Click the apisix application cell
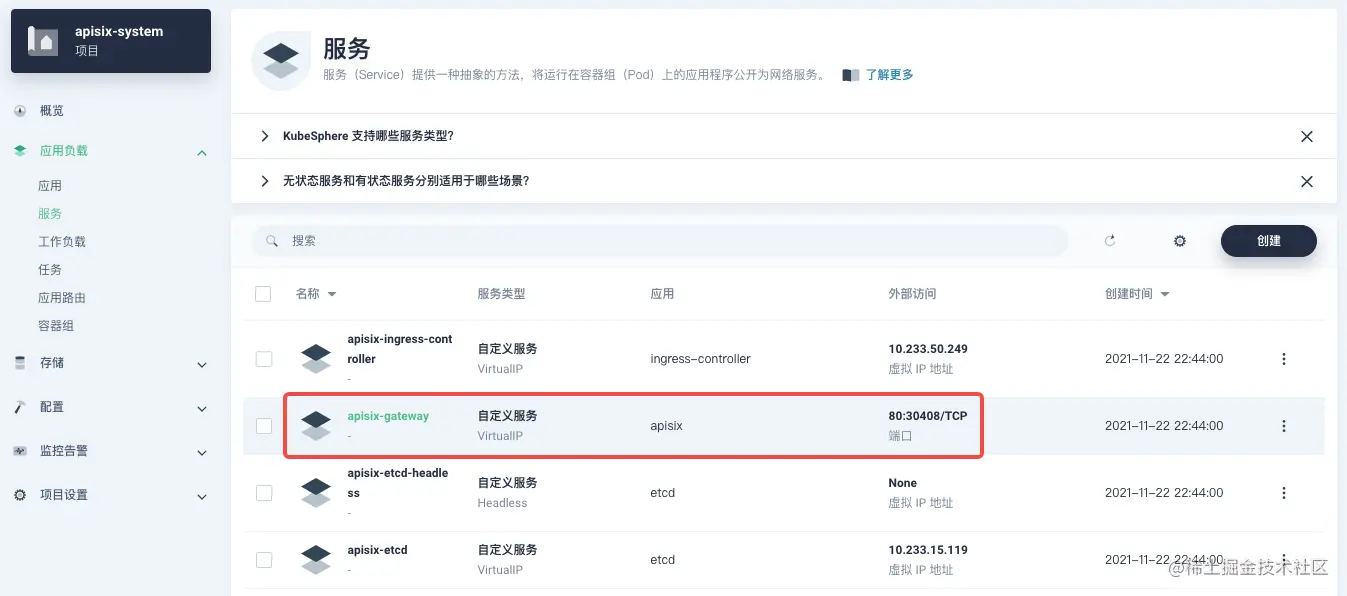Viewport: 1347px width, 596px height. click(666, 426)
